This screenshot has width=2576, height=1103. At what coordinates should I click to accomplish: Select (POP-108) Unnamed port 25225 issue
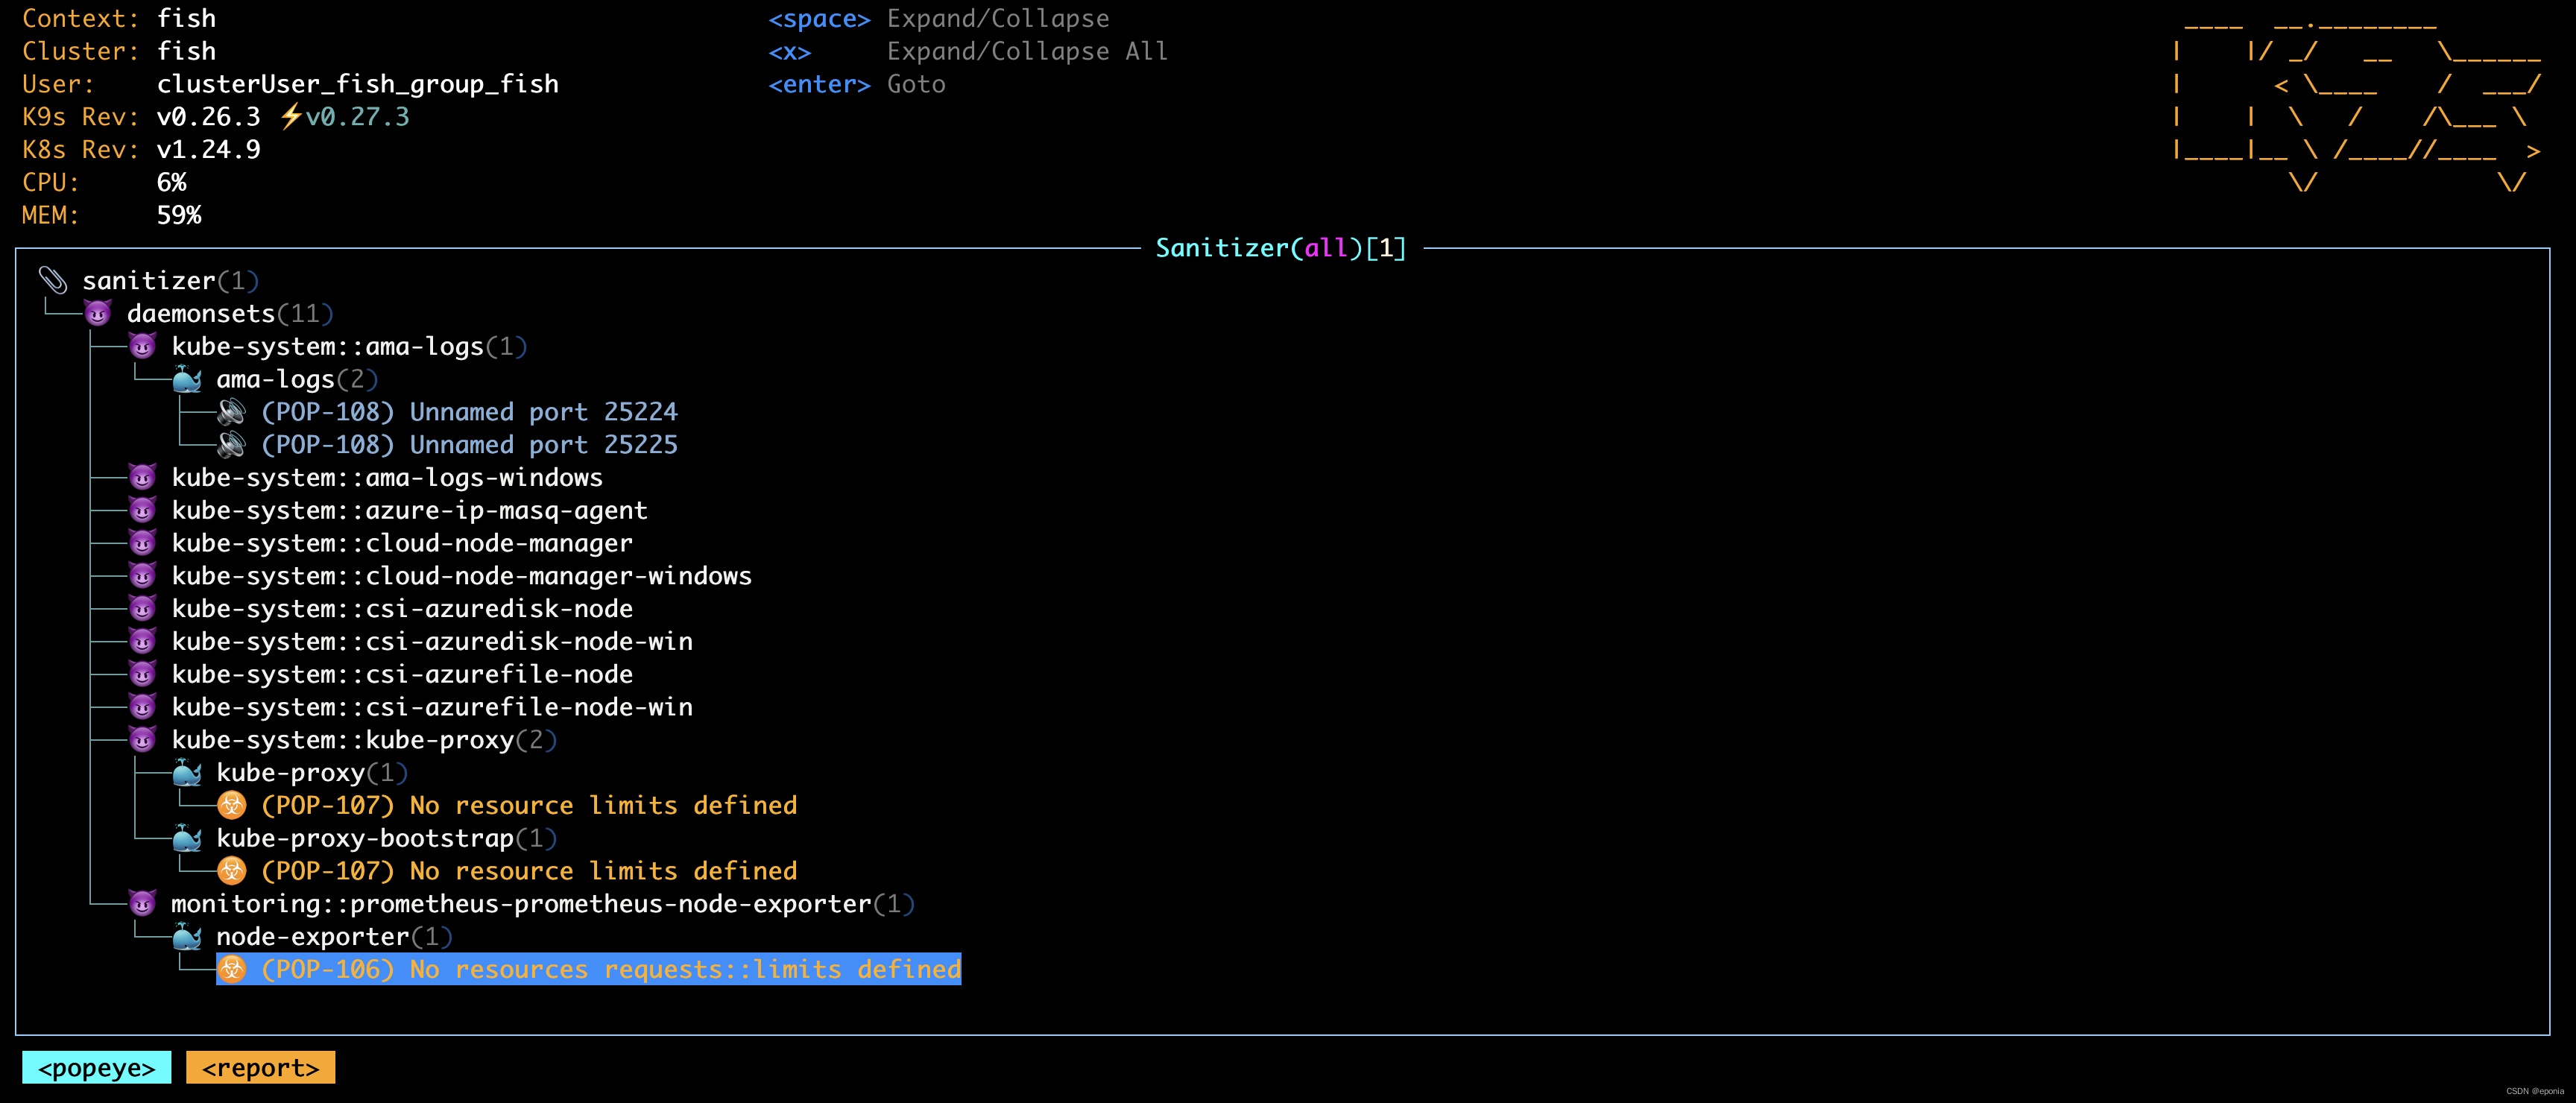[469, 445]
